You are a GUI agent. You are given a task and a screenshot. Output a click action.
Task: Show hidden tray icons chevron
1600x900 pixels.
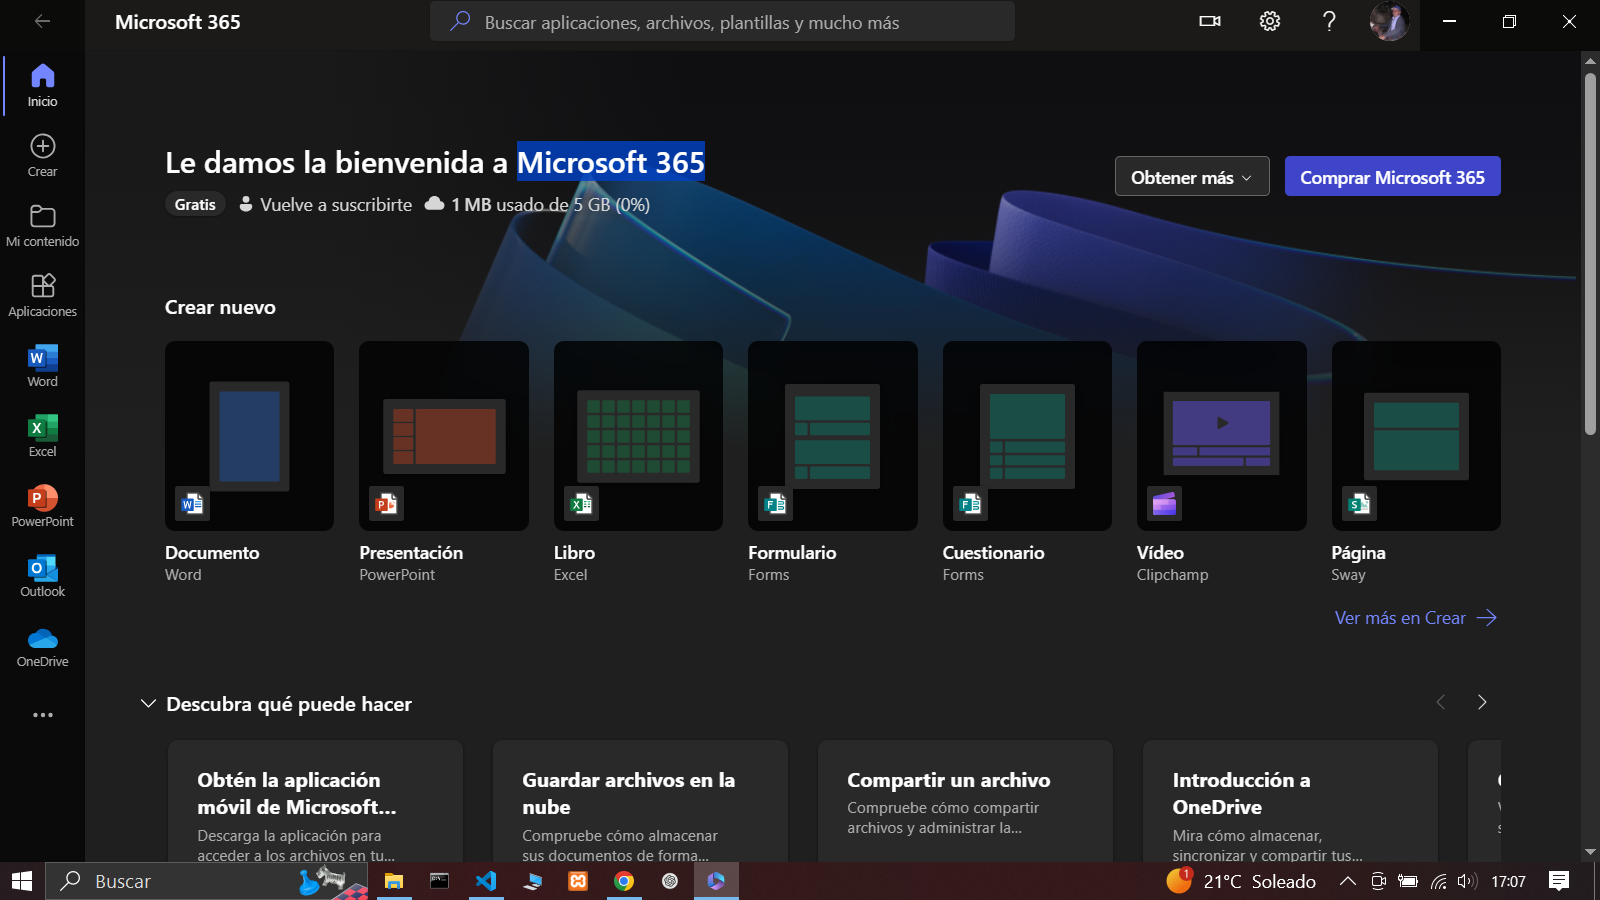pos(1348,881)
